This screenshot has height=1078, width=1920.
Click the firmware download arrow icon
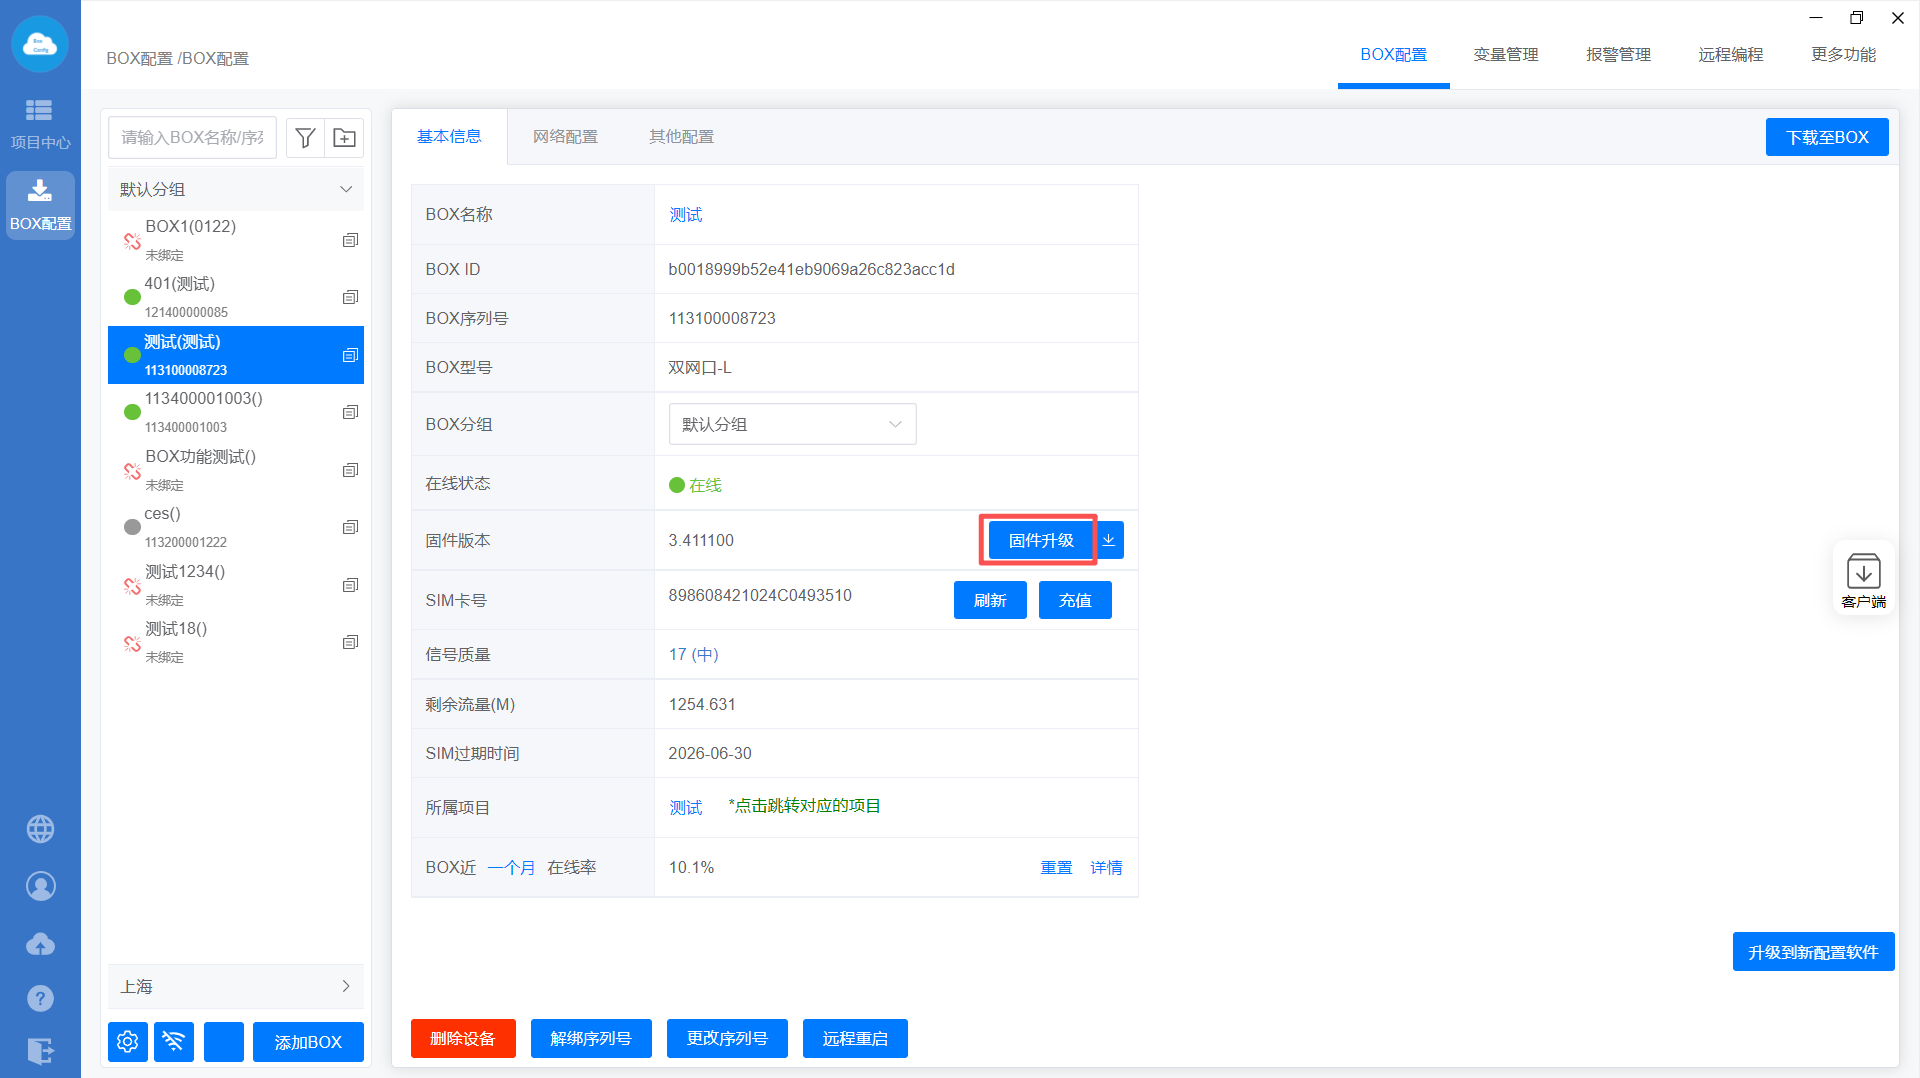pos(1109,540)
